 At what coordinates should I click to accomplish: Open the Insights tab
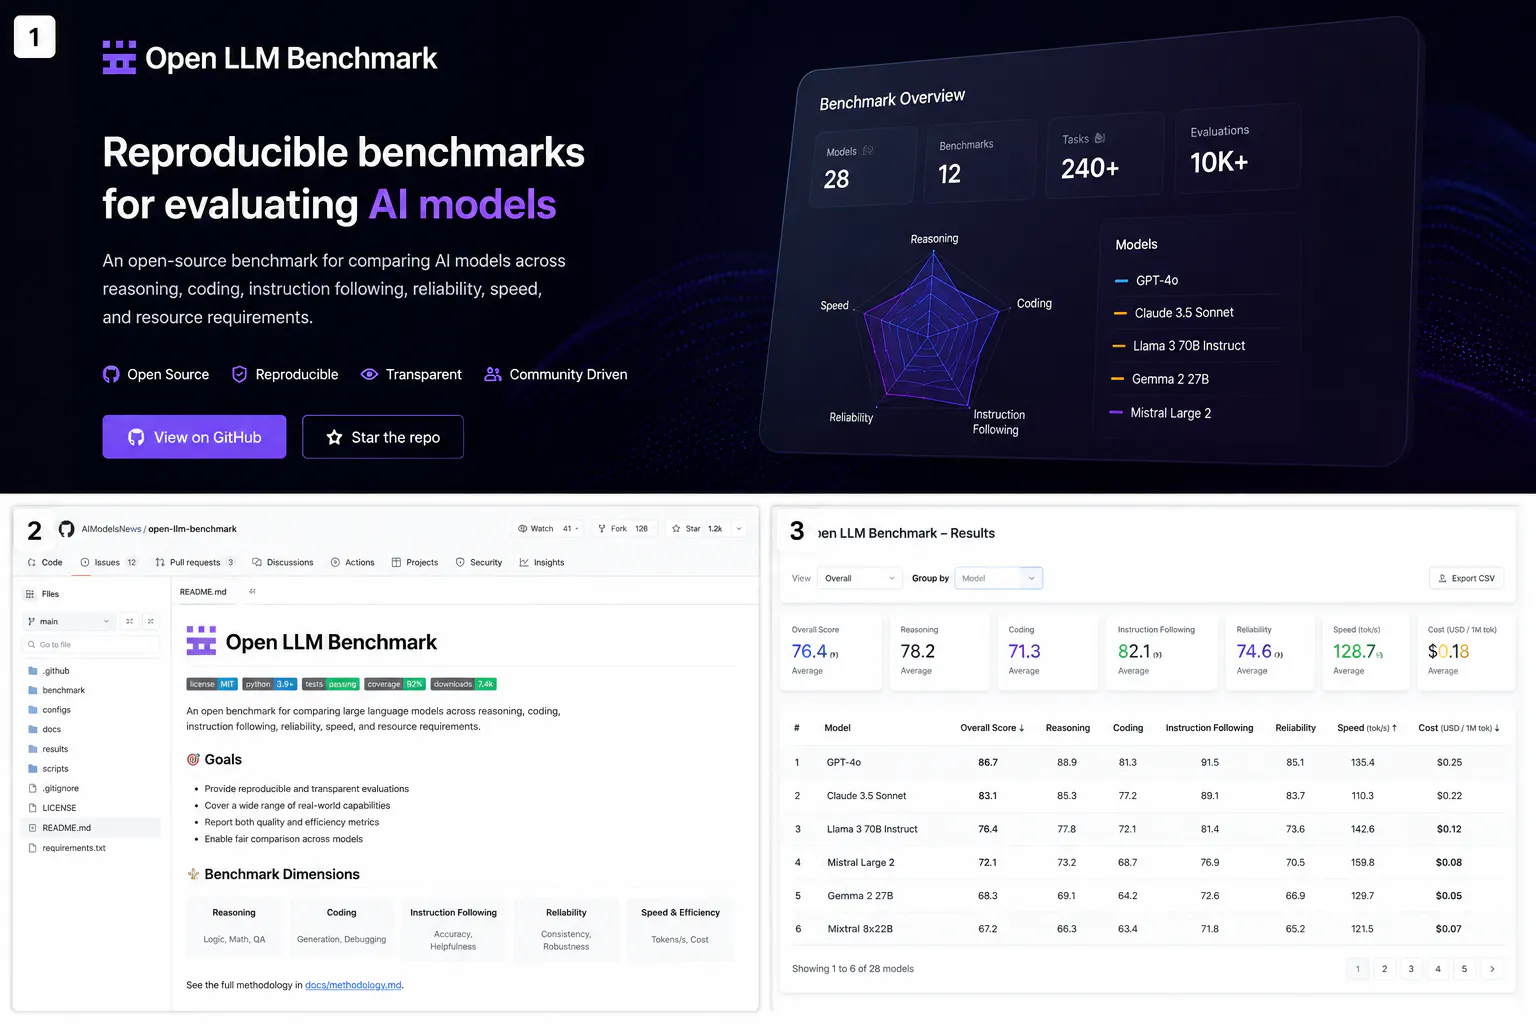coord(542,563)
